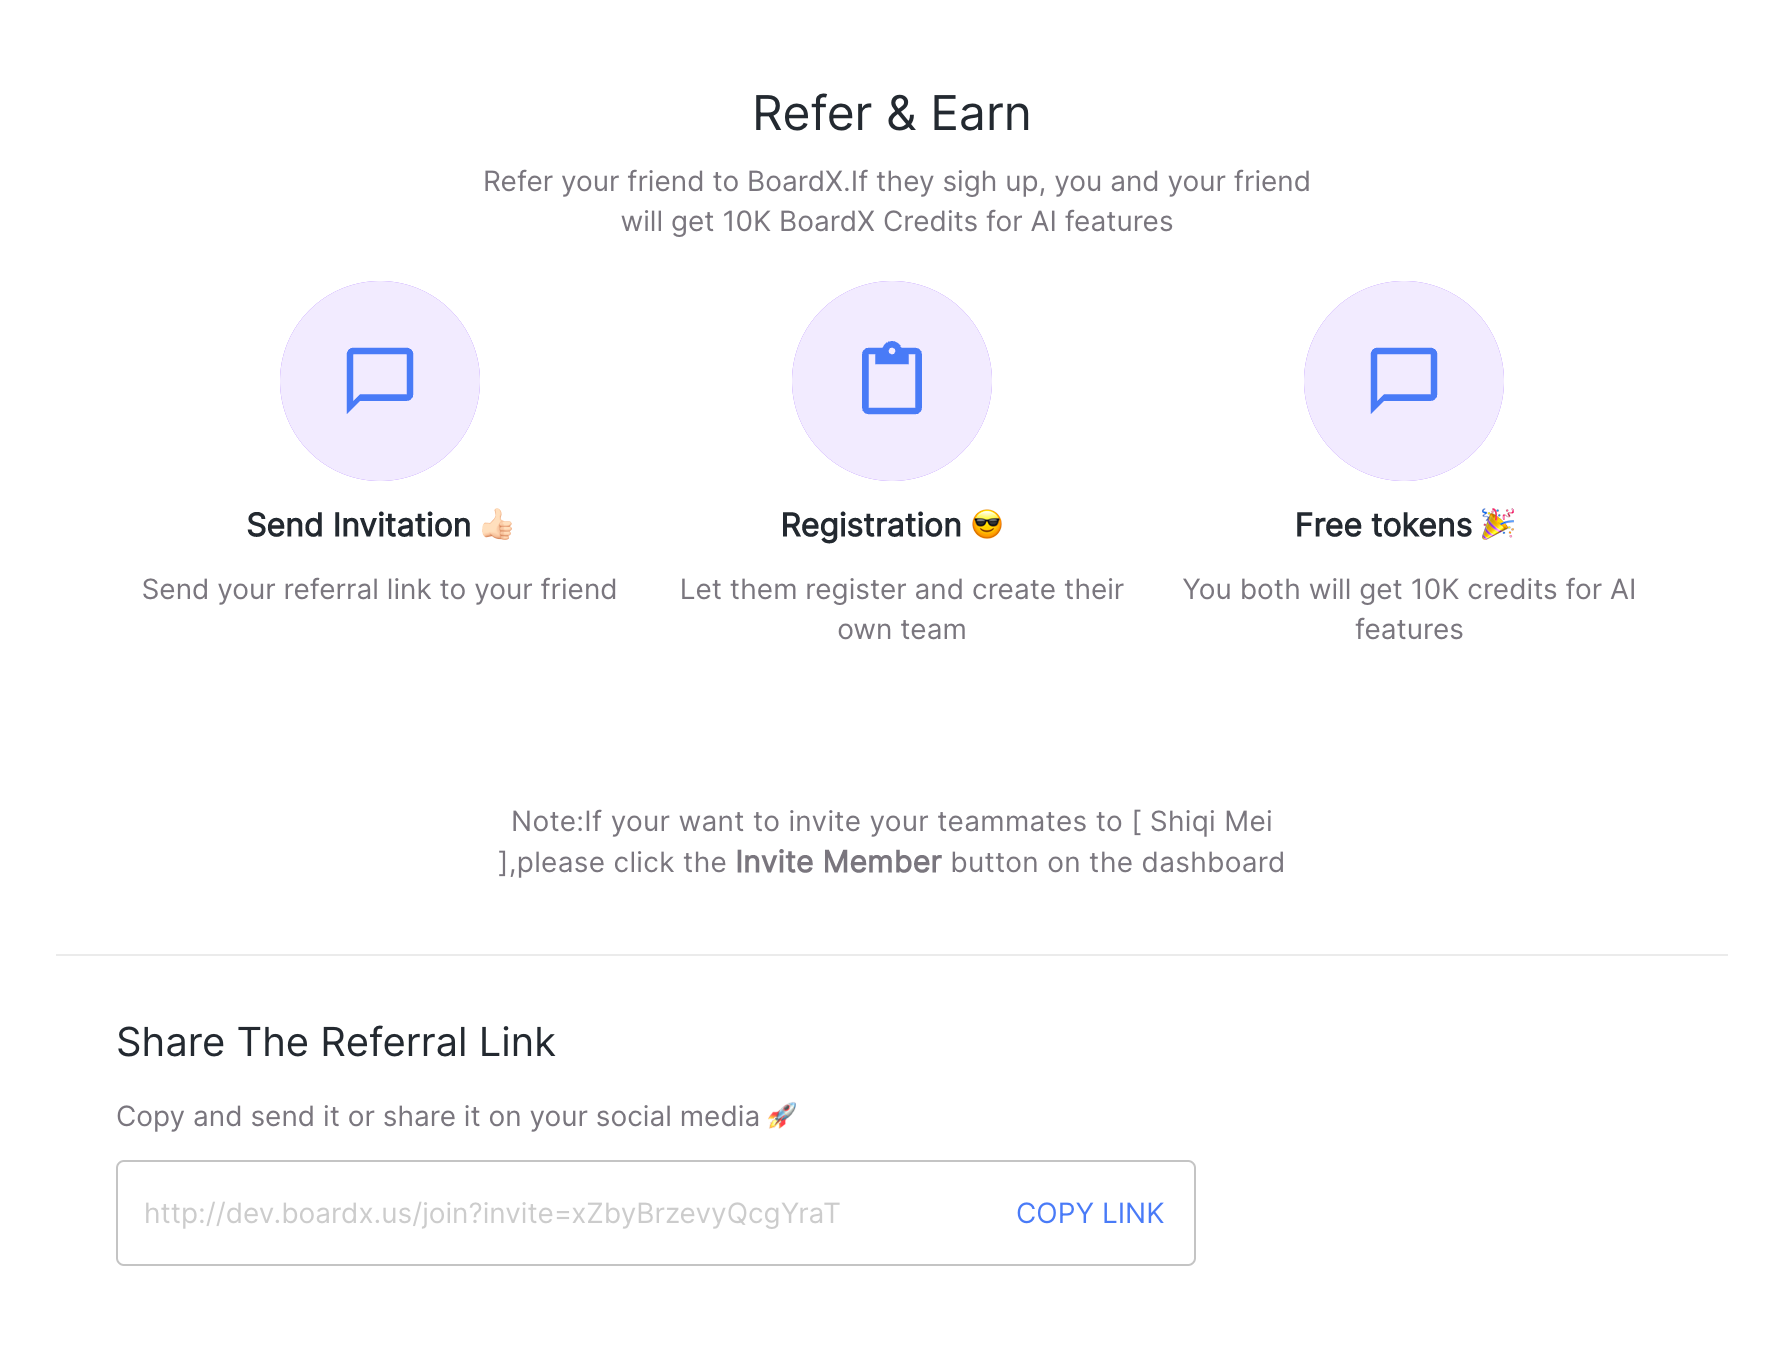Viewport: 1784px width, 1372px height.
Task: Click the Send Invitation chat bubble icon
Action: (x=380, y=380)
